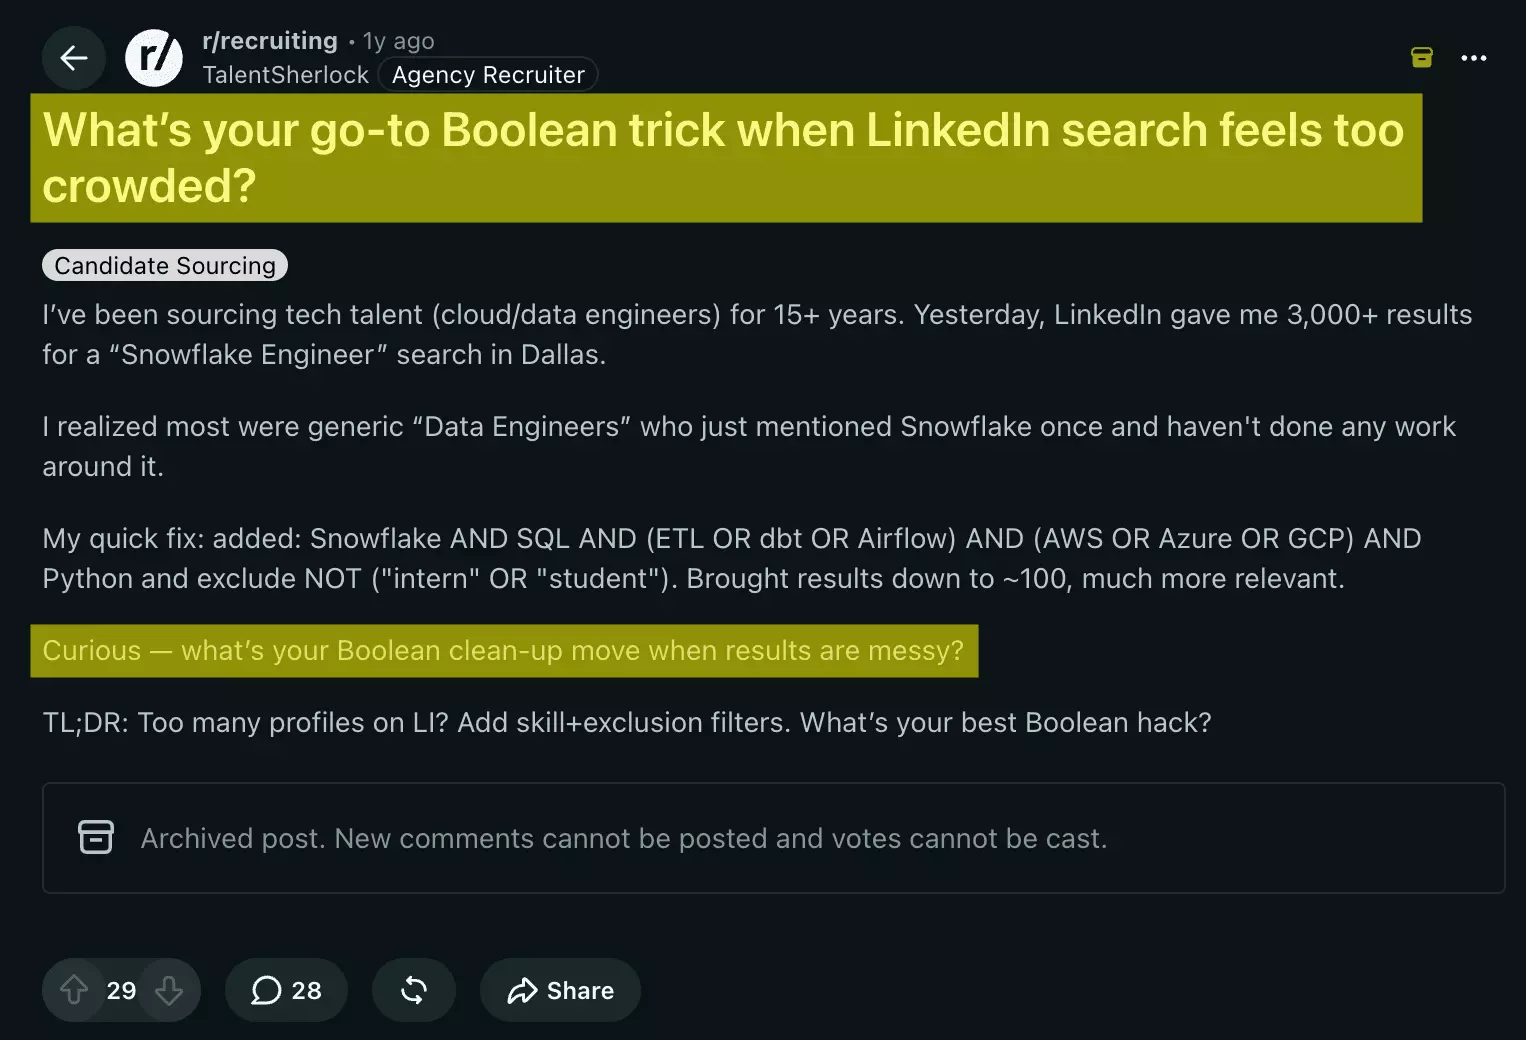Open the three-dot post options menu
This screenshot has height=1040, width=1526.
pyautogui.click(x=1474, y=58)
